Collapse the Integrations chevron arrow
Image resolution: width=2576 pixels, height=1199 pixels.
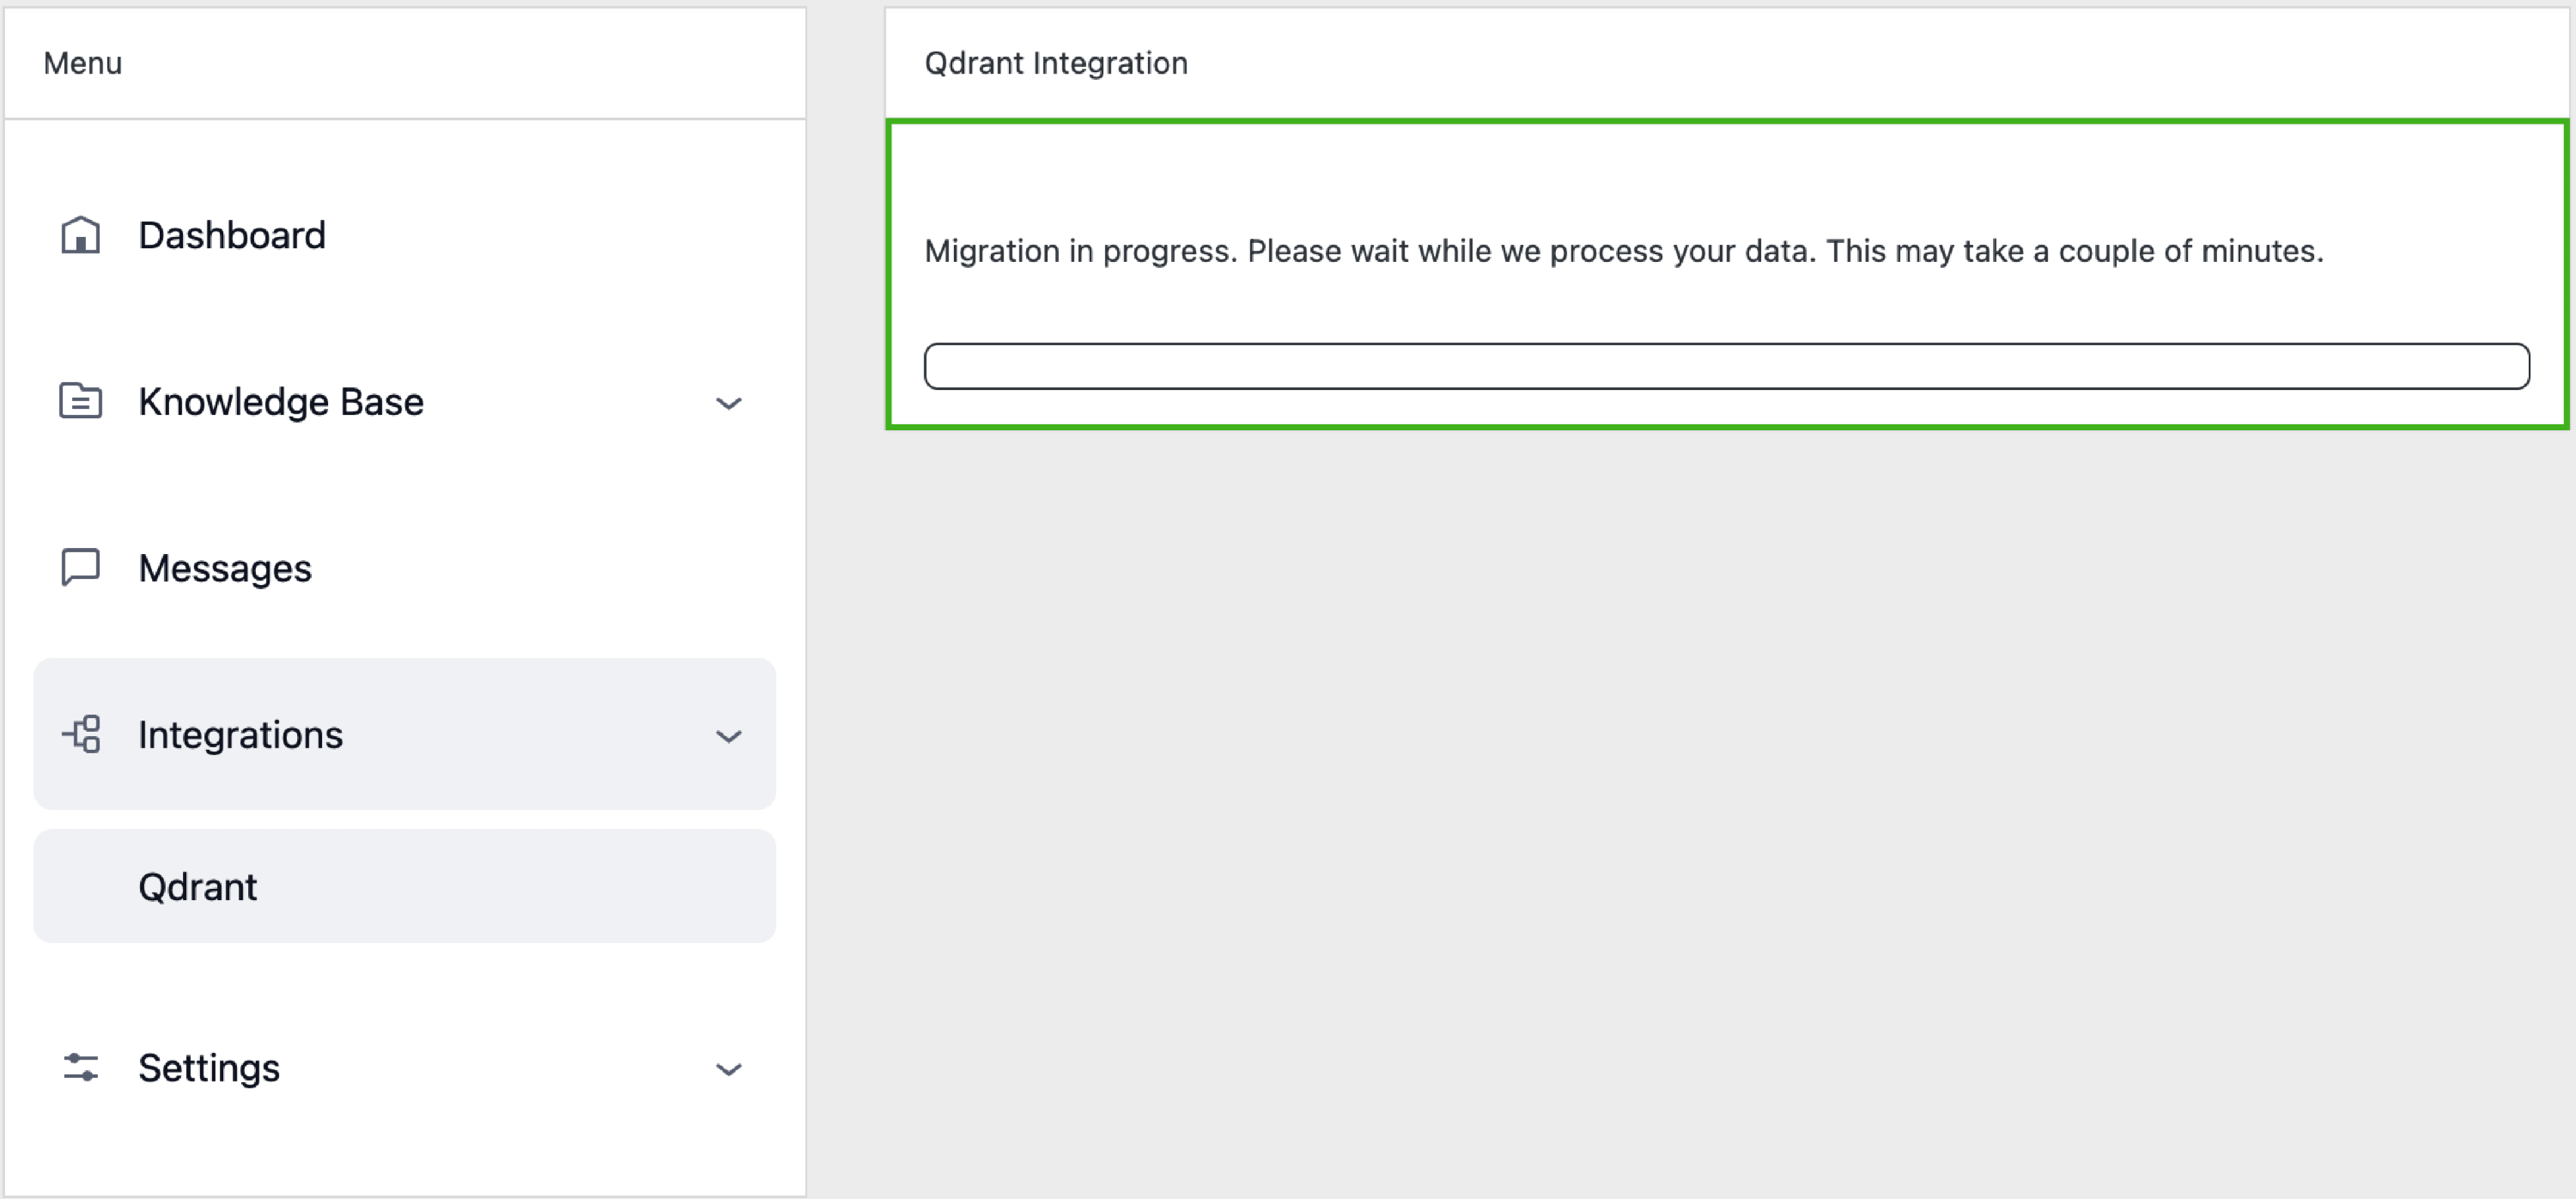coord(729,736)
